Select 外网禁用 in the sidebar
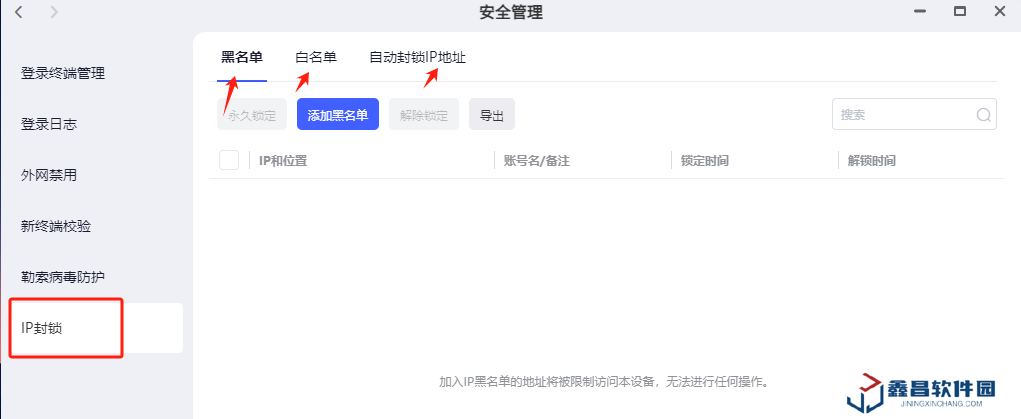 pyautogui.click(x=49, y=175)
